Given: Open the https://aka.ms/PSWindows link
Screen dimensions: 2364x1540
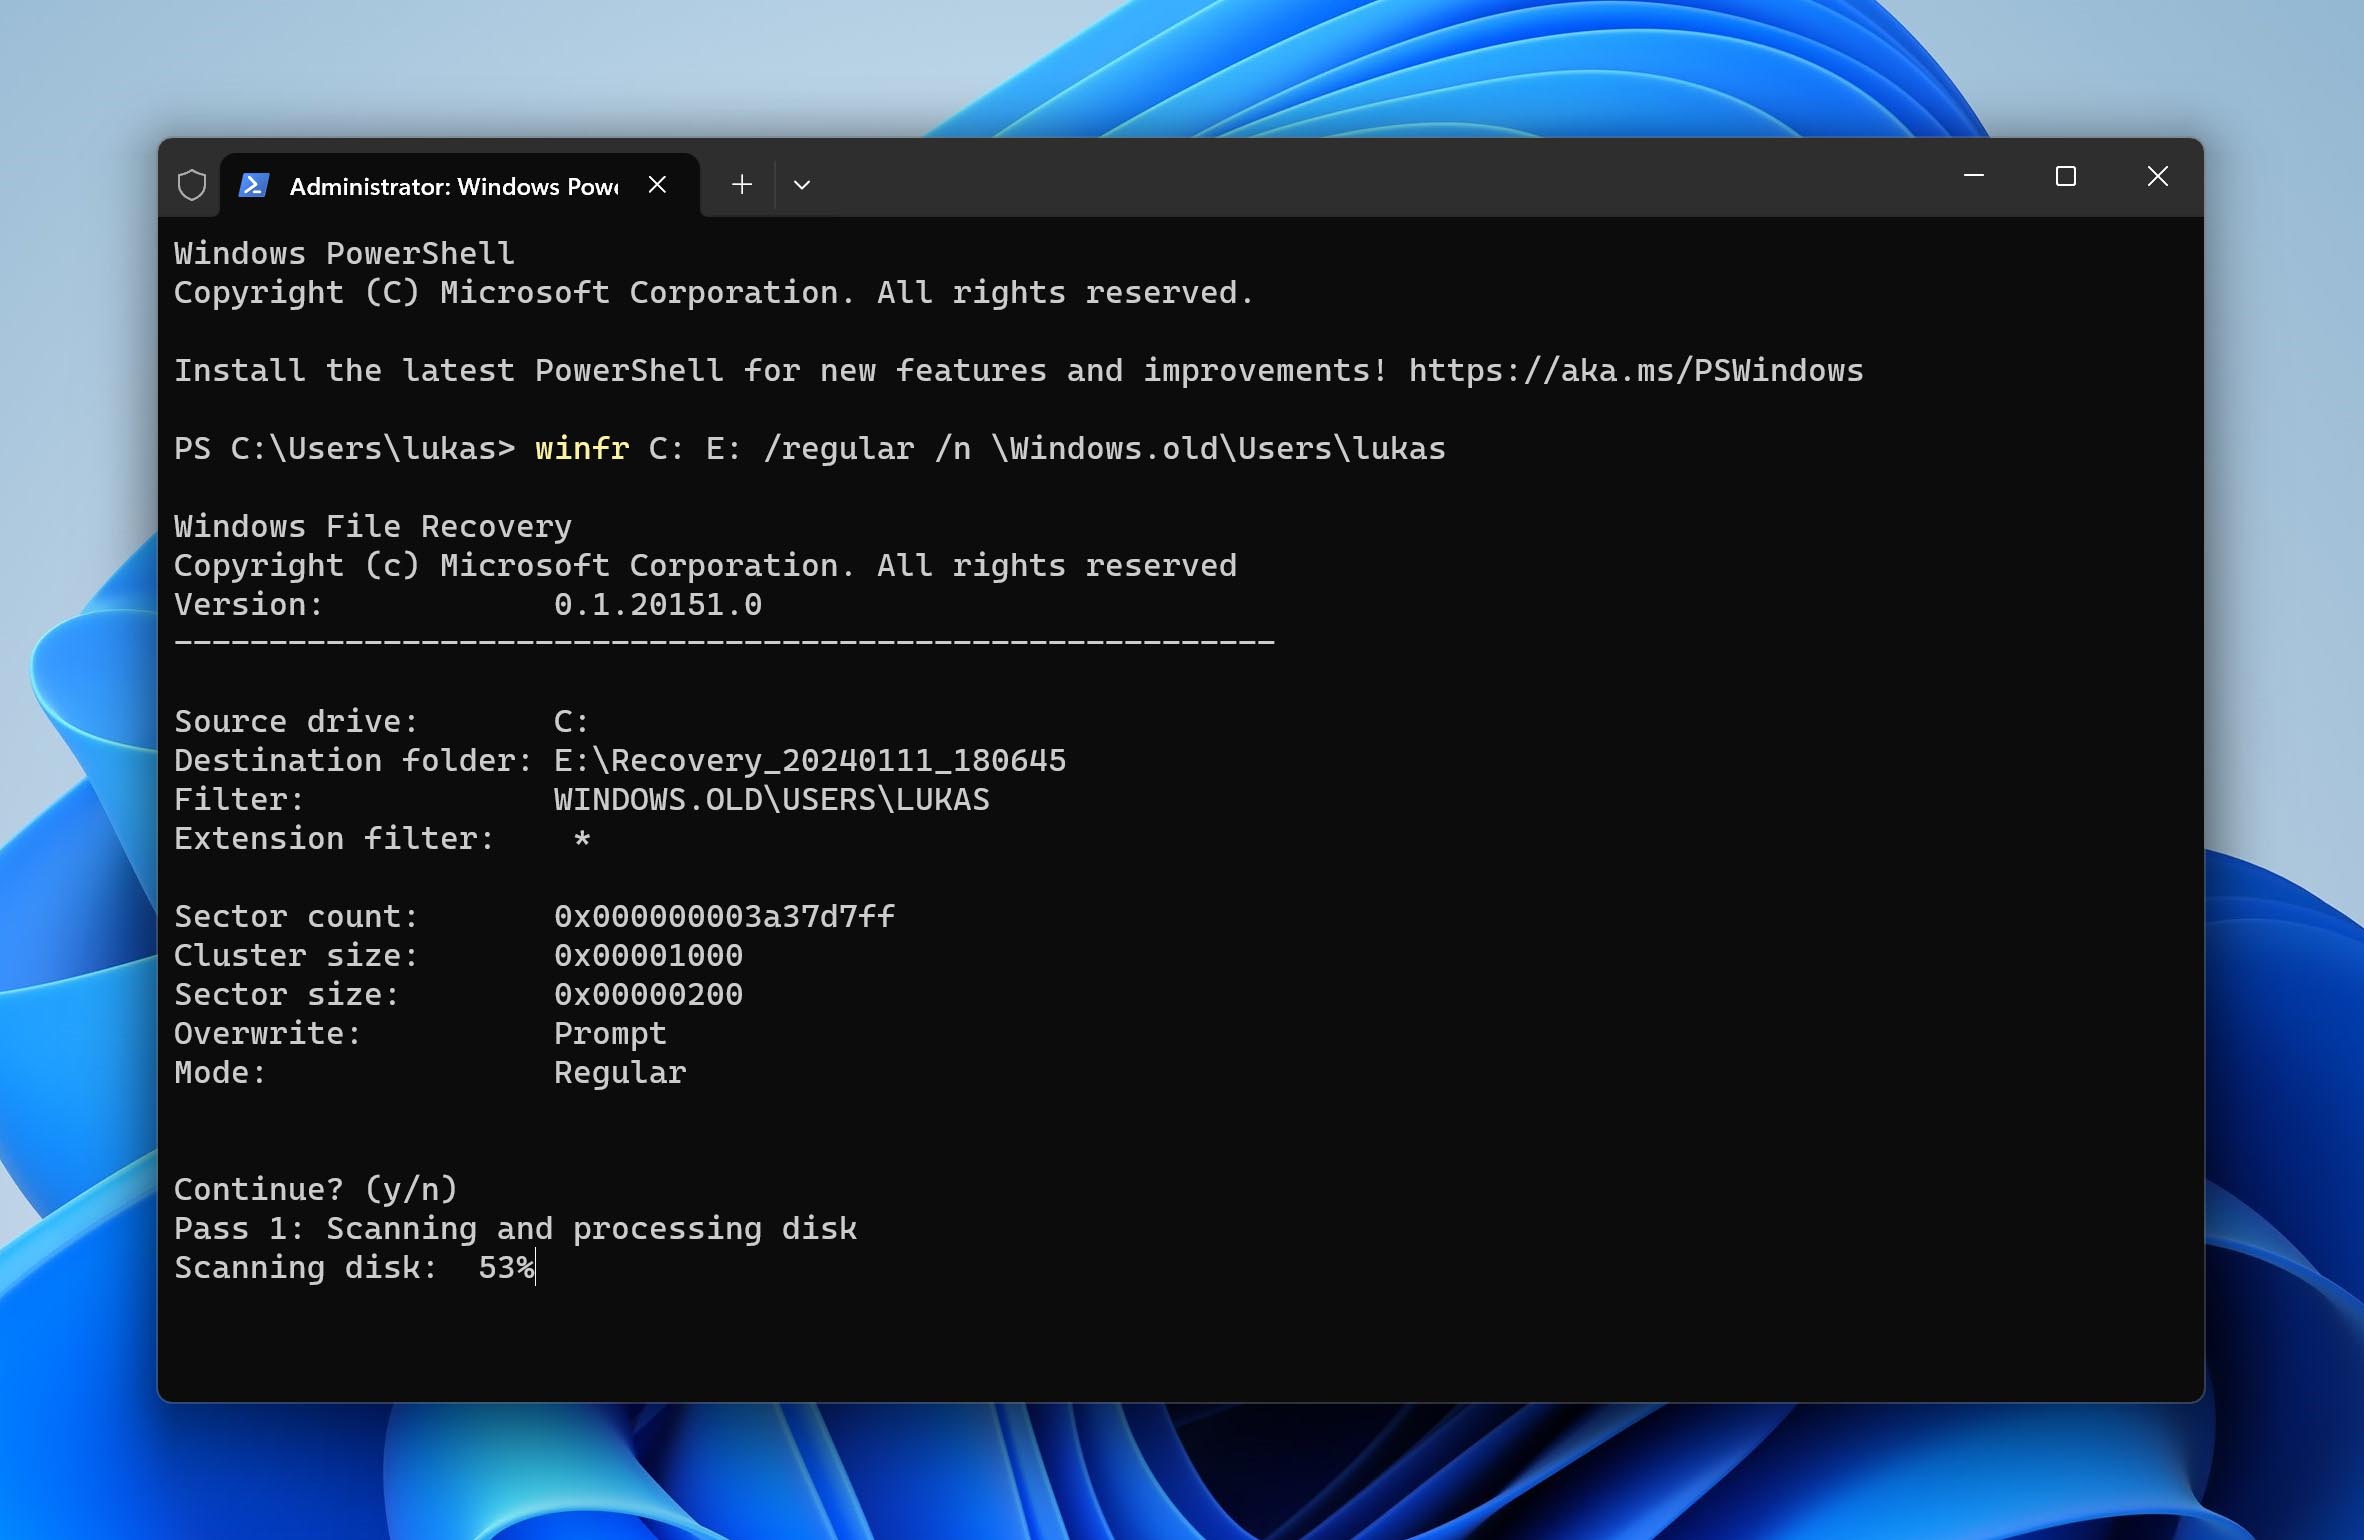Looking at the screenshot, I should (x=1635, y=371).
